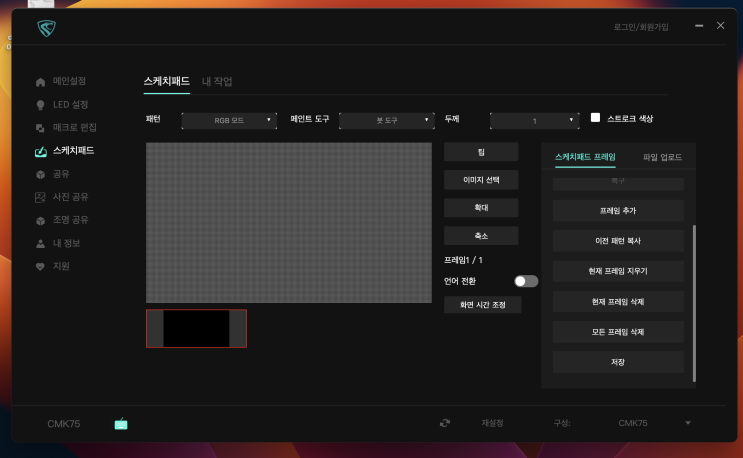
Task: Click the cube icon beside 조명 공유
Action: pyautogui.click(x=40, y=221)
